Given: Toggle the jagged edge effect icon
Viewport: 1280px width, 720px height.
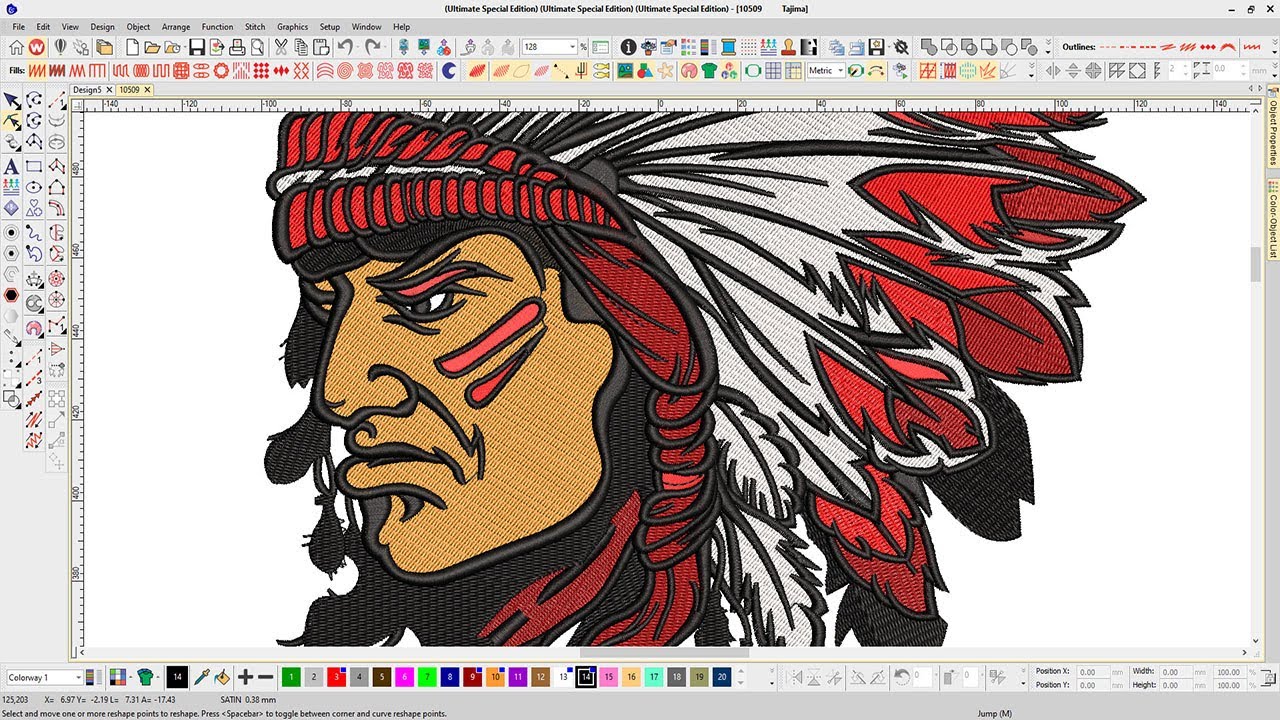Looking at the screenshot, I should pyautogui.click(x=986, y=70).
